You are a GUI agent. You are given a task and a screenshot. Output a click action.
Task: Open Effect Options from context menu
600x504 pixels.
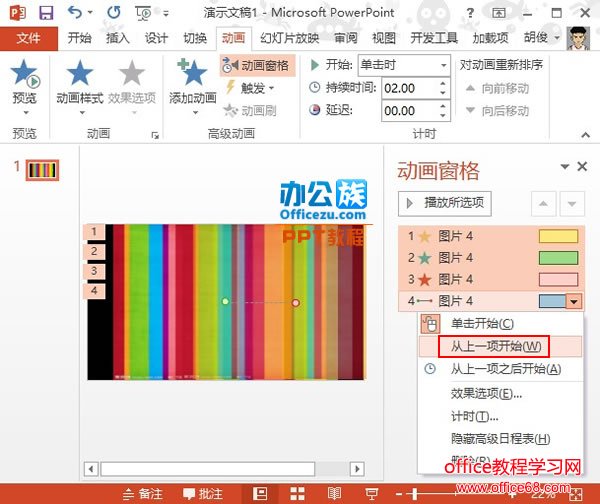[x=501, y=393]
